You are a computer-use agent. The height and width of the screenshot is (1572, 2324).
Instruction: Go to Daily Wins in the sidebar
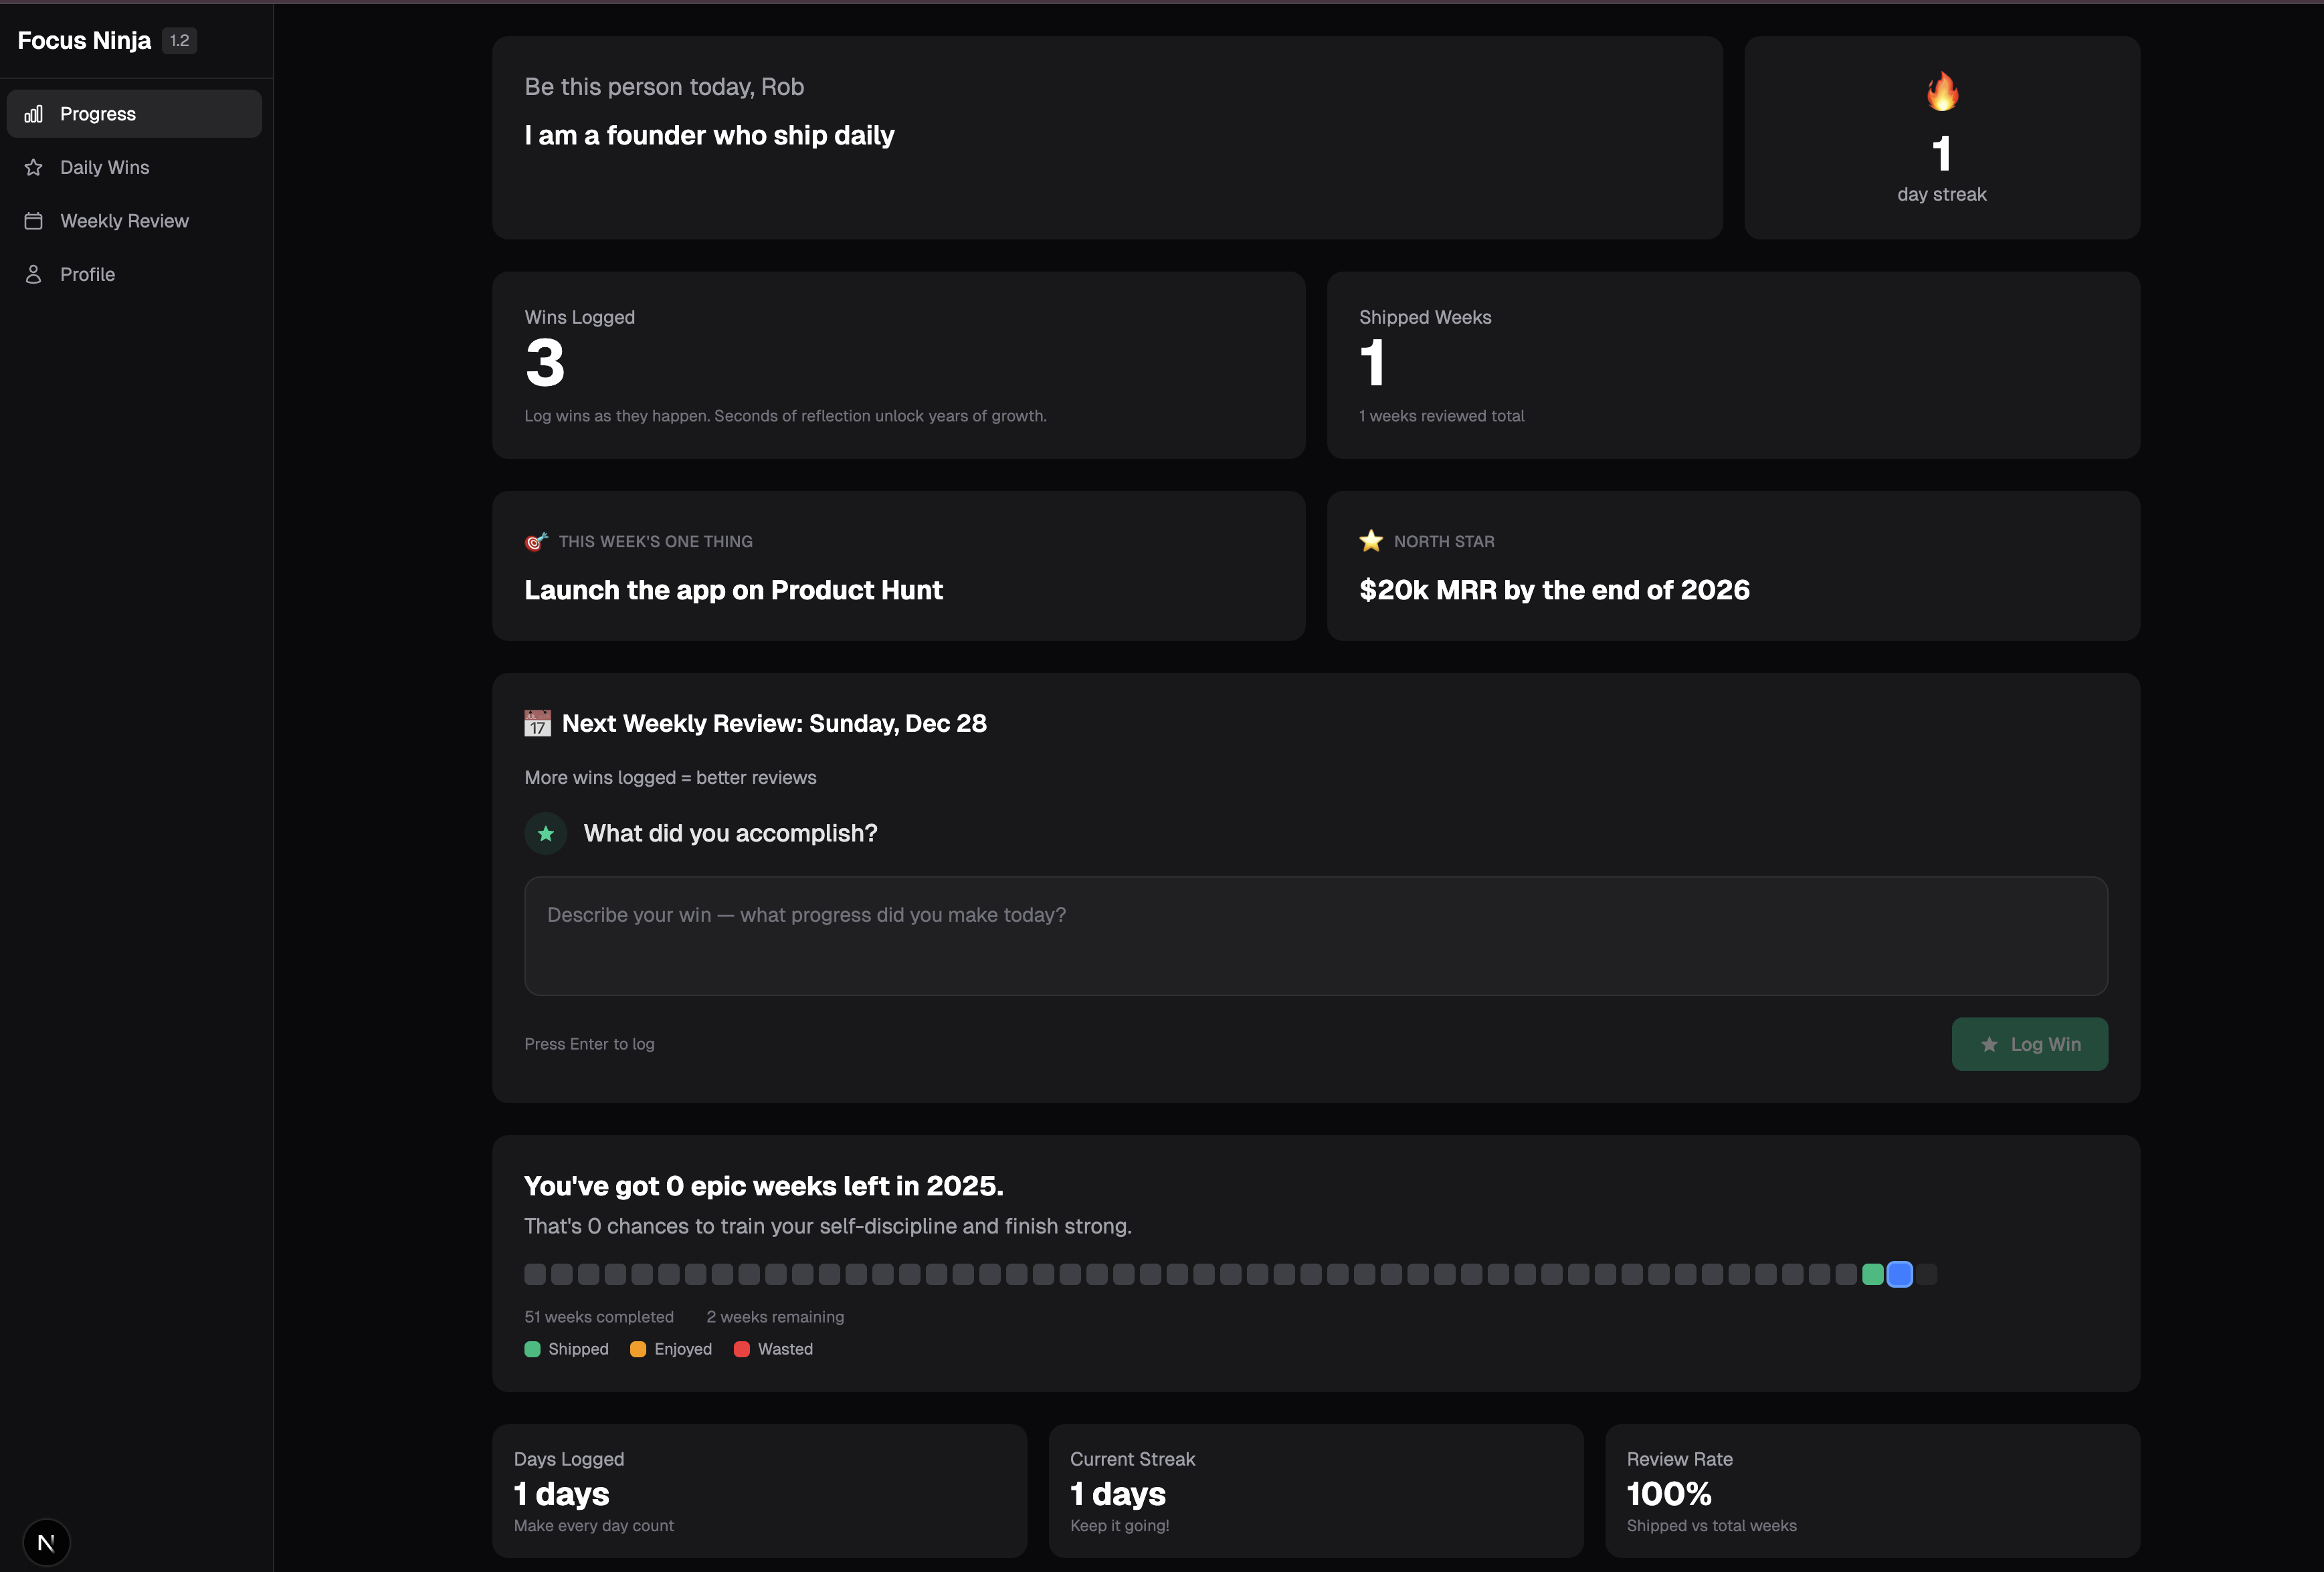click(x=104, y=167)
